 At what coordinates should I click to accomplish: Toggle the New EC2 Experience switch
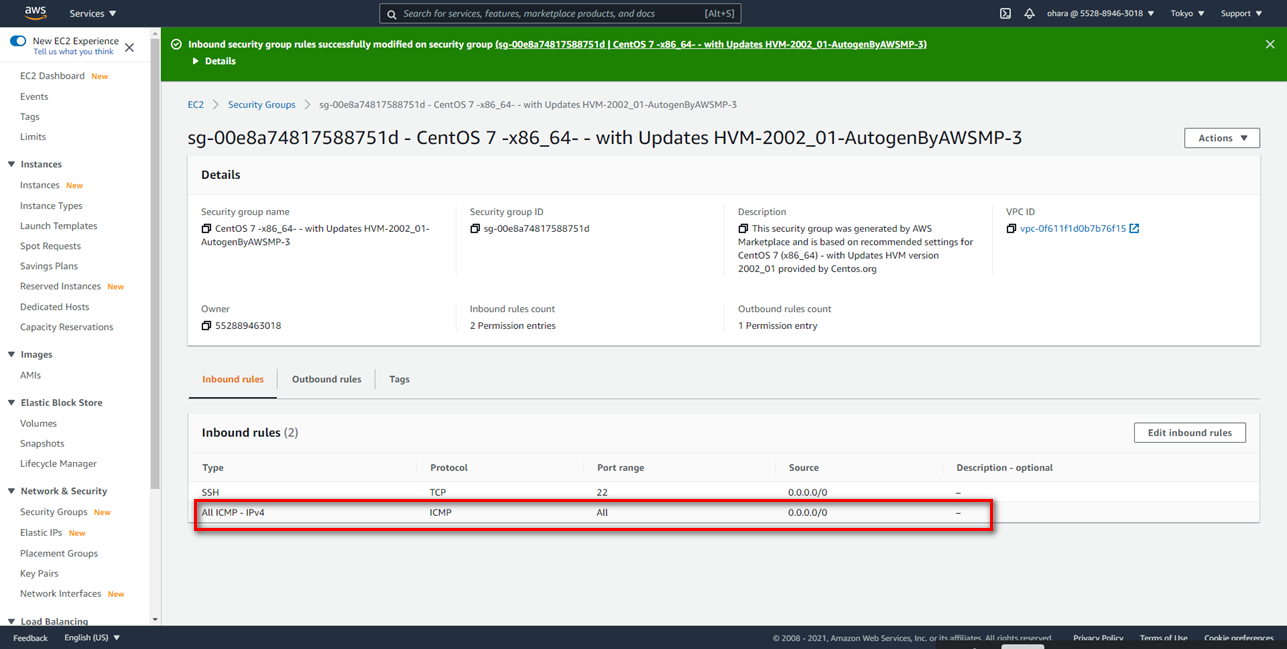tap(18, 41)
